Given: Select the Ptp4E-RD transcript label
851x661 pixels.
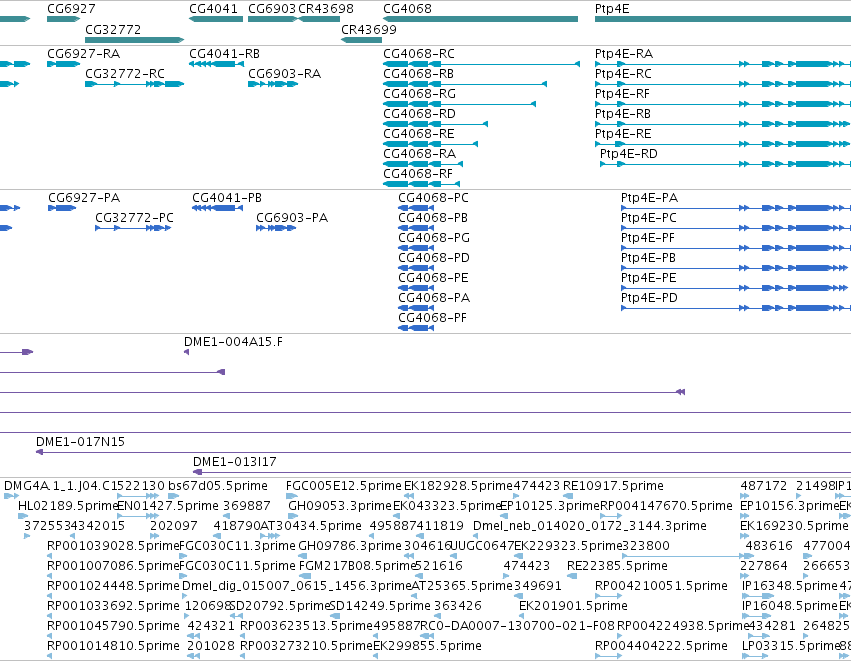Looking at the screenshot, I should click(628, 154).
